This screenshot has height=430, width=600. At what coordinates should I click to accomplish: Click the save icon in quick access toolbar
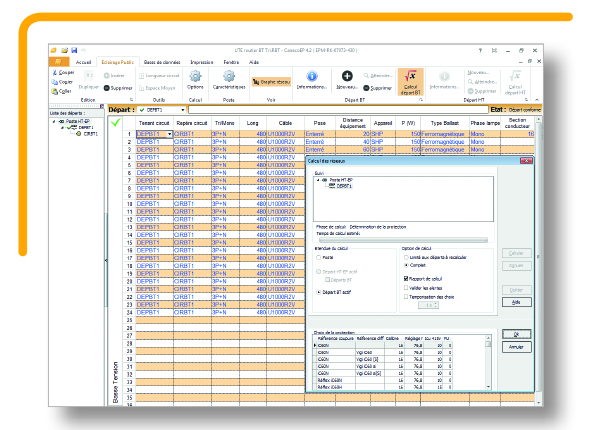pos(74,50)
